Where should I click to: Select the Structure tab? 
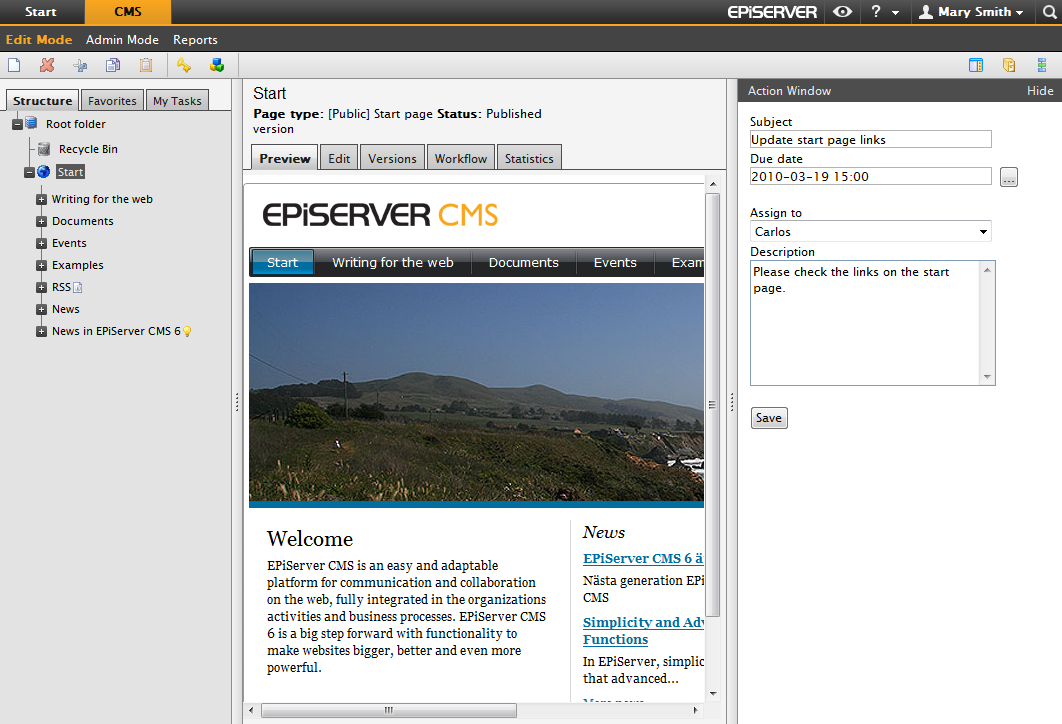click(43, 100)
